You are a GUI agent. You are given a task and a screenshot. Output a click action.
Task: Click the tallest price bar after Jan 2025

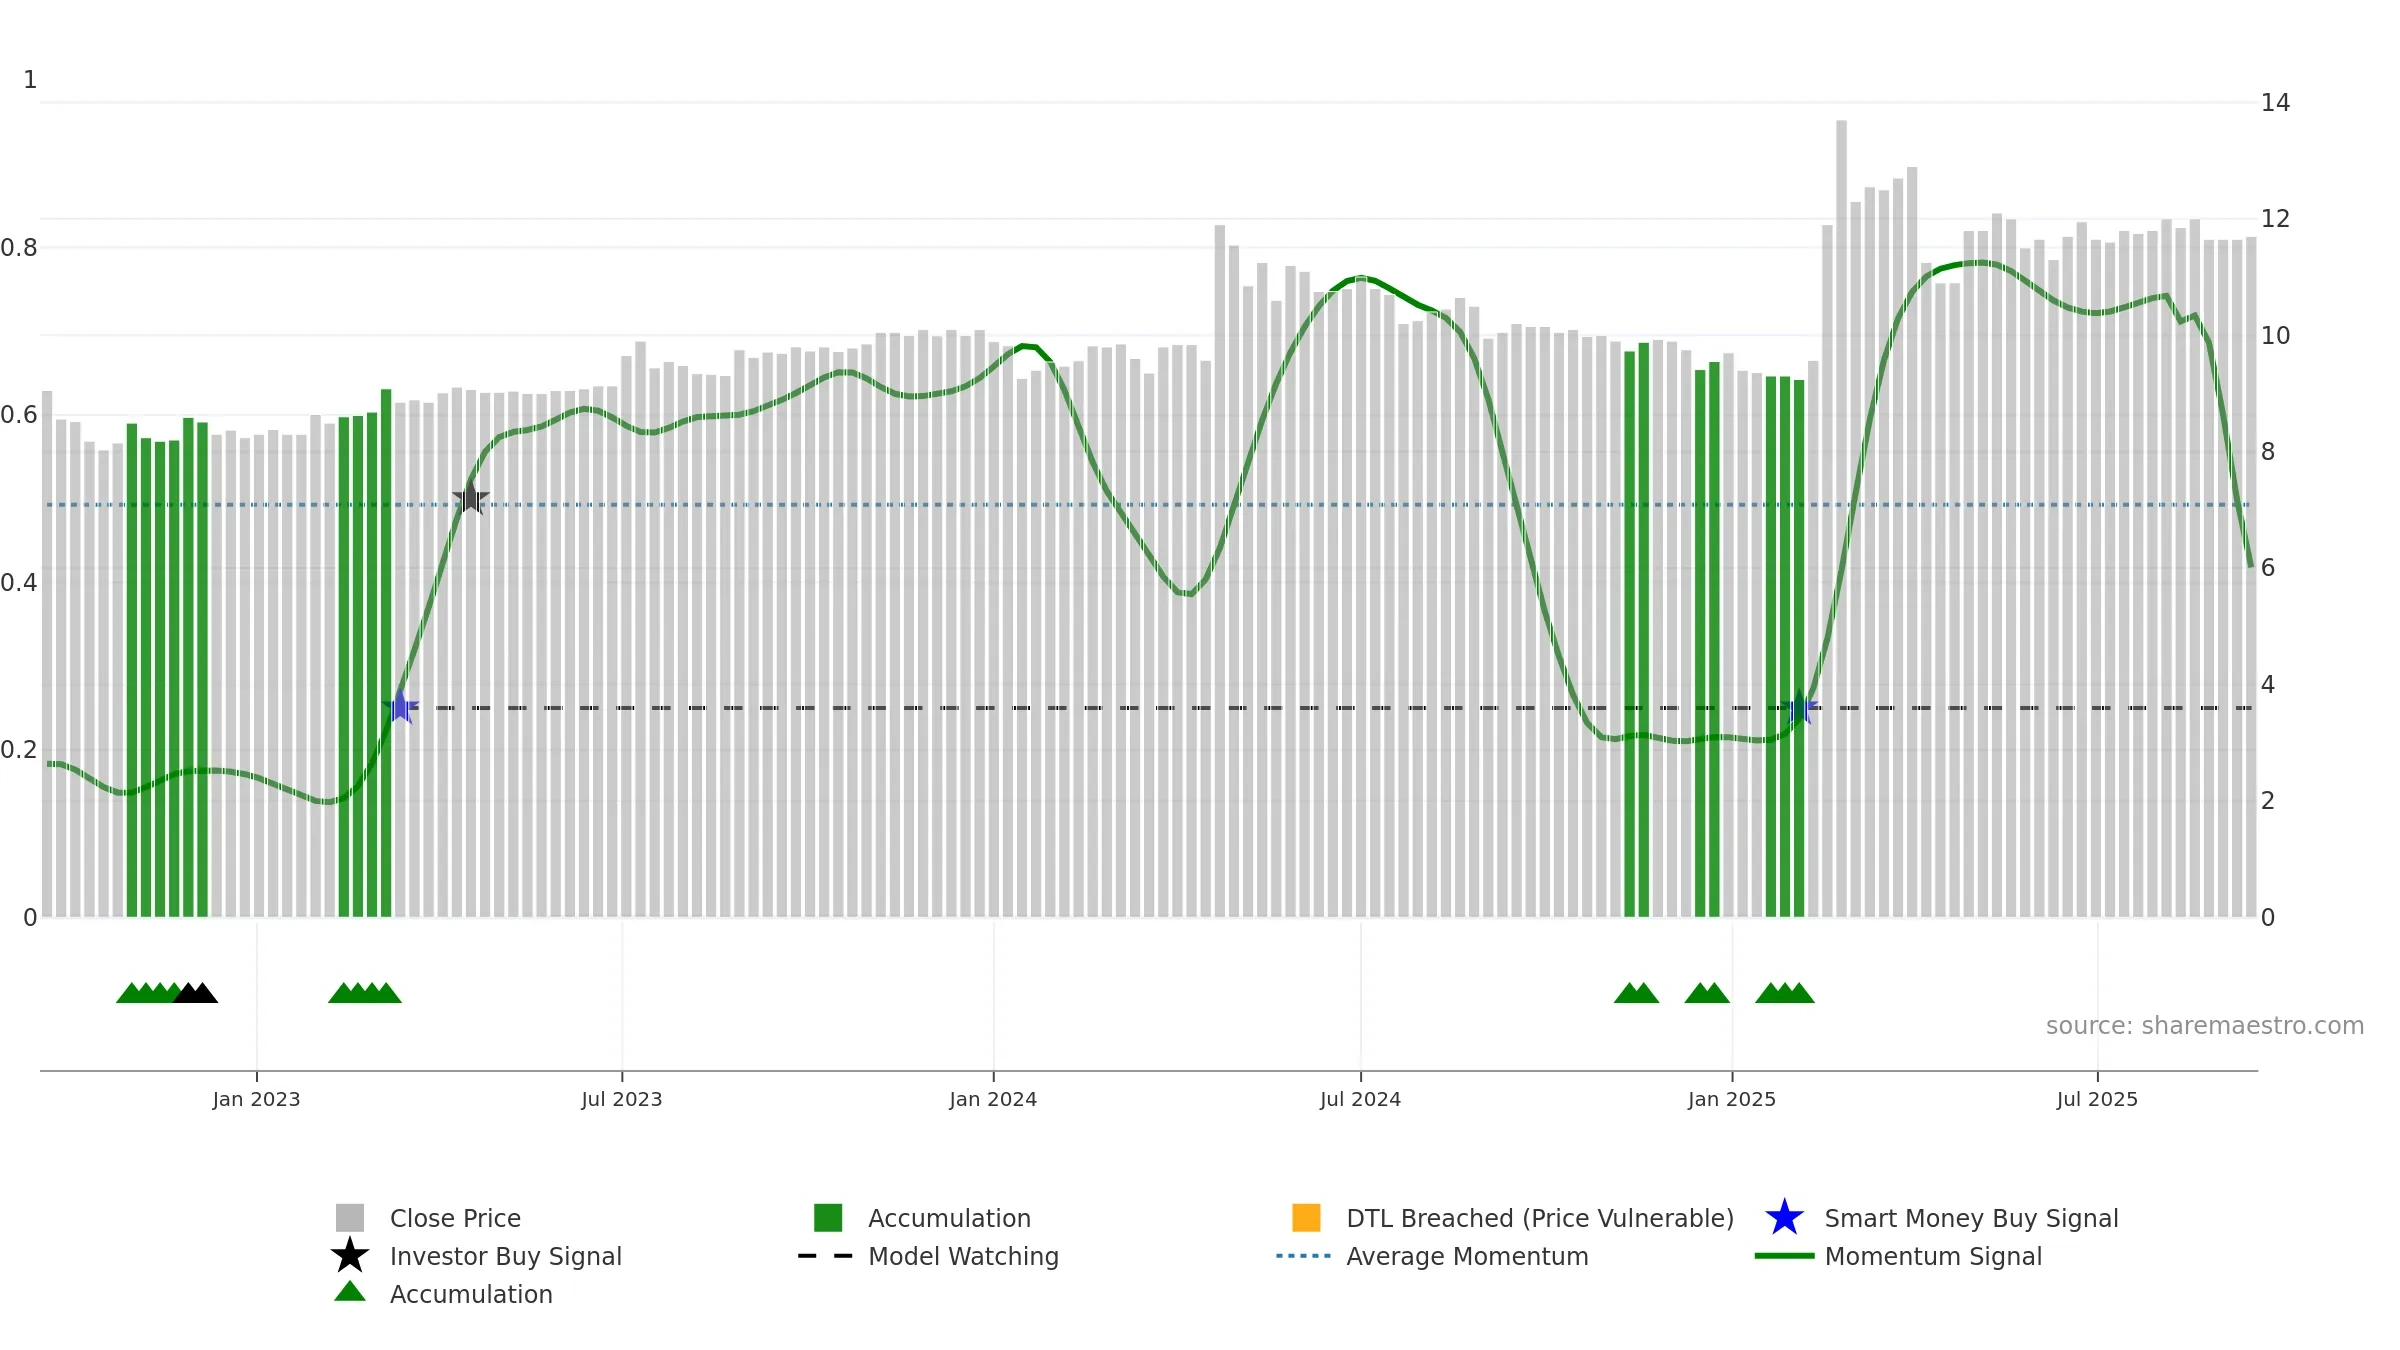point(1841,518)
